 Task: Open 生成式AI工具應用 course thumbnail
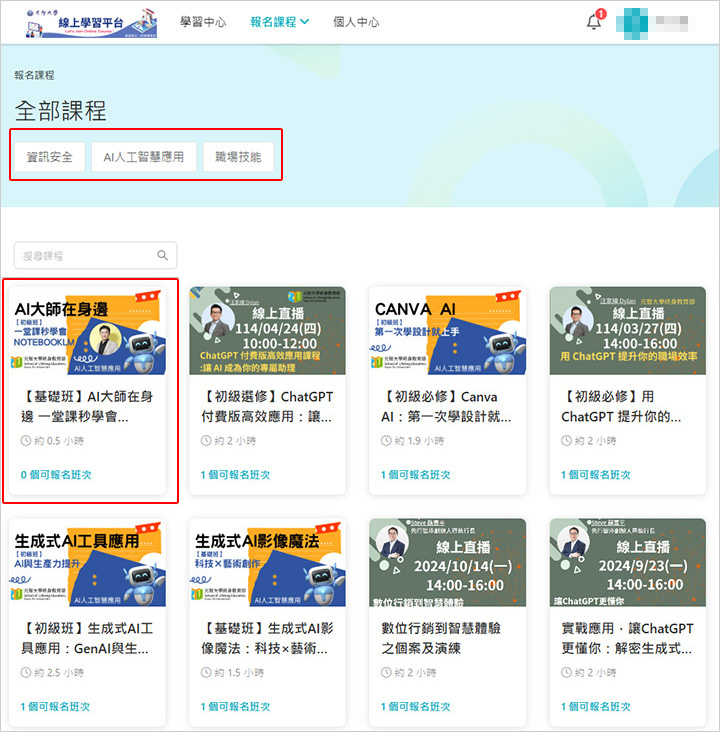click(87, 563)
